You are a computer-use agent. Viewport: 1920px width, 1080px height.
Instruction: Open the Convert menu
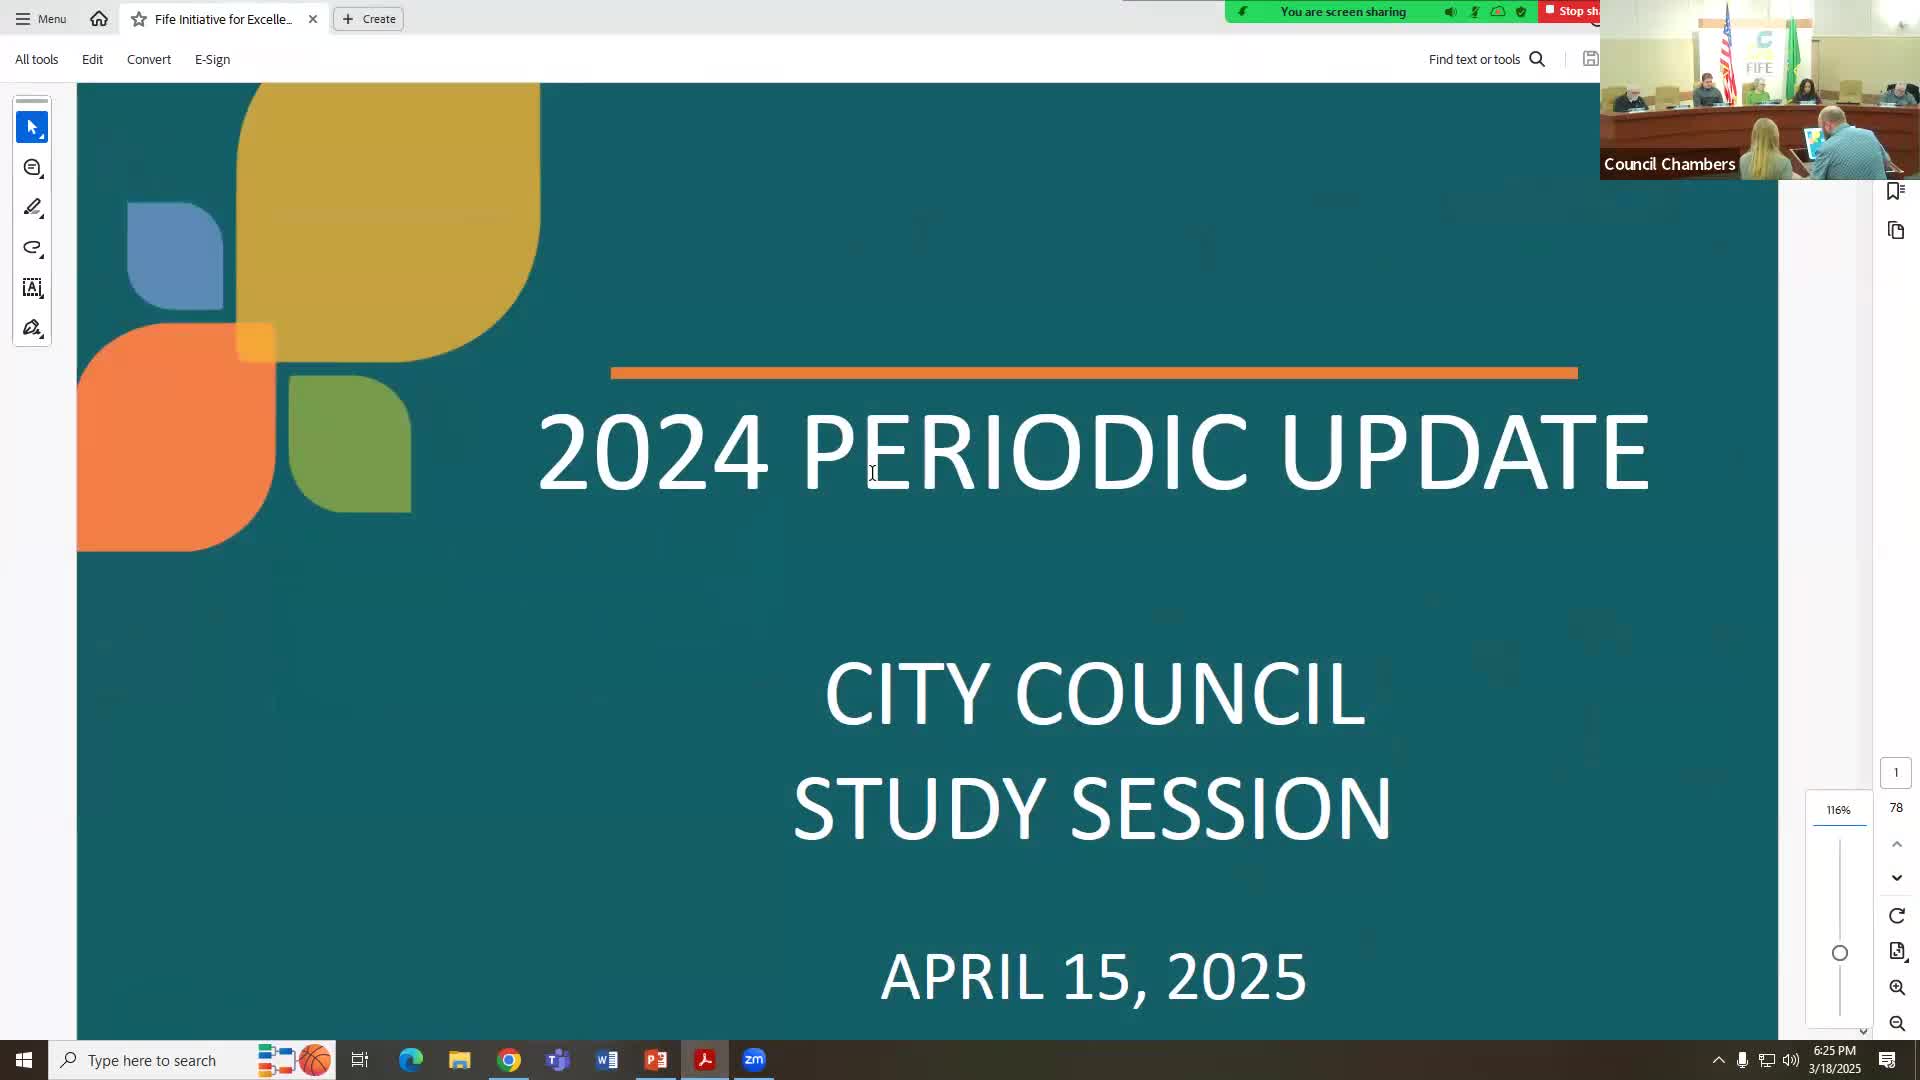tap(149, 59)
